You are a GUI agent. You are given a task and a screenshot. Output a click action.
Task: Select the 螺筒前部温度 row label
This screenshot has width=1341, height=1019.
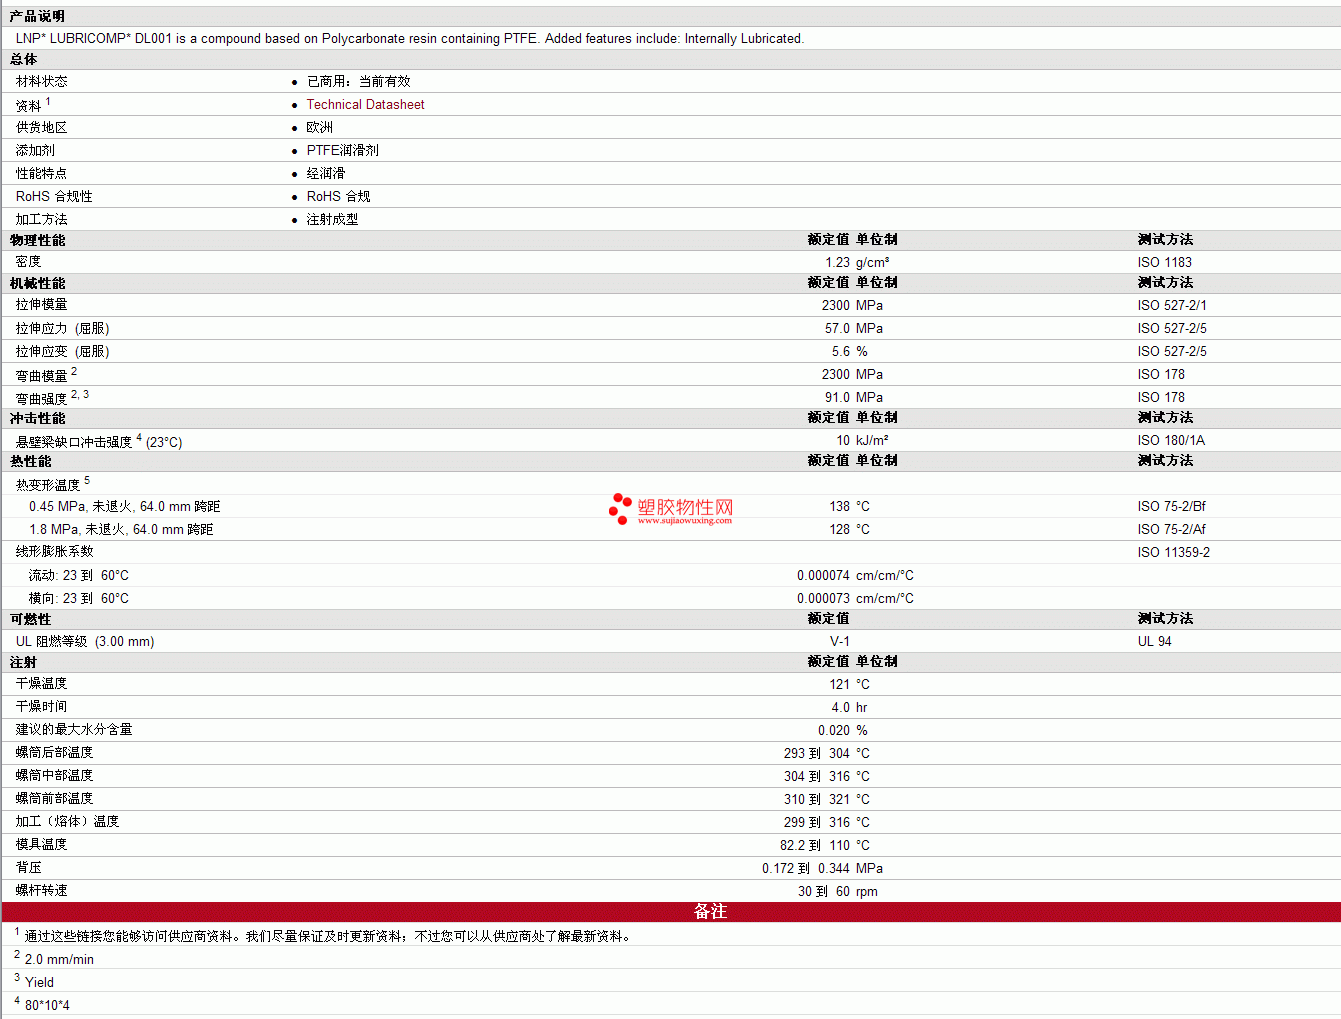tap(55, 798)
